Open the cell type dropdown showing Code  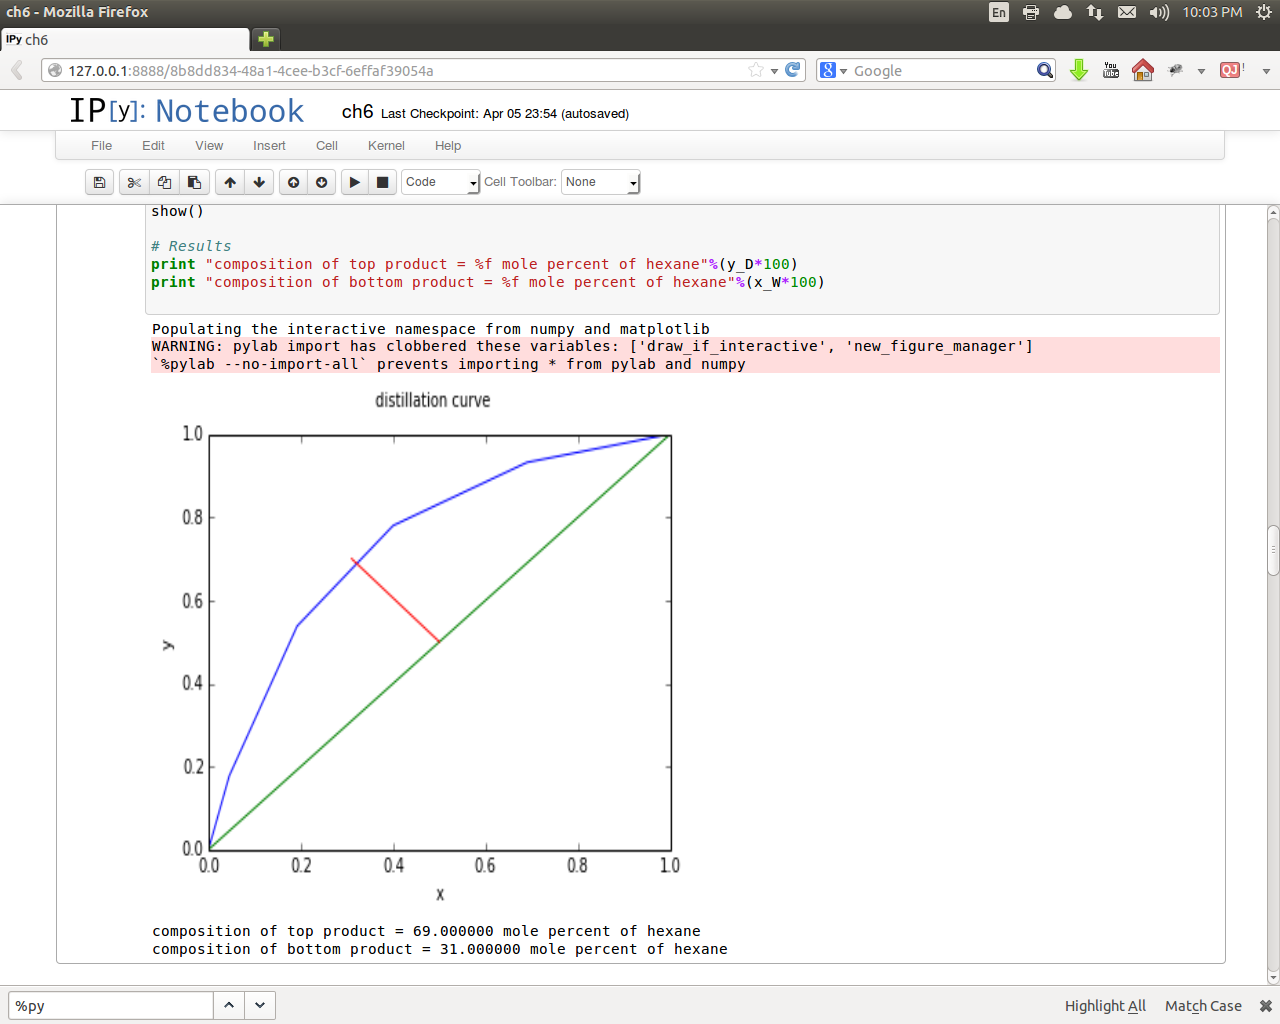coord(441,182)
